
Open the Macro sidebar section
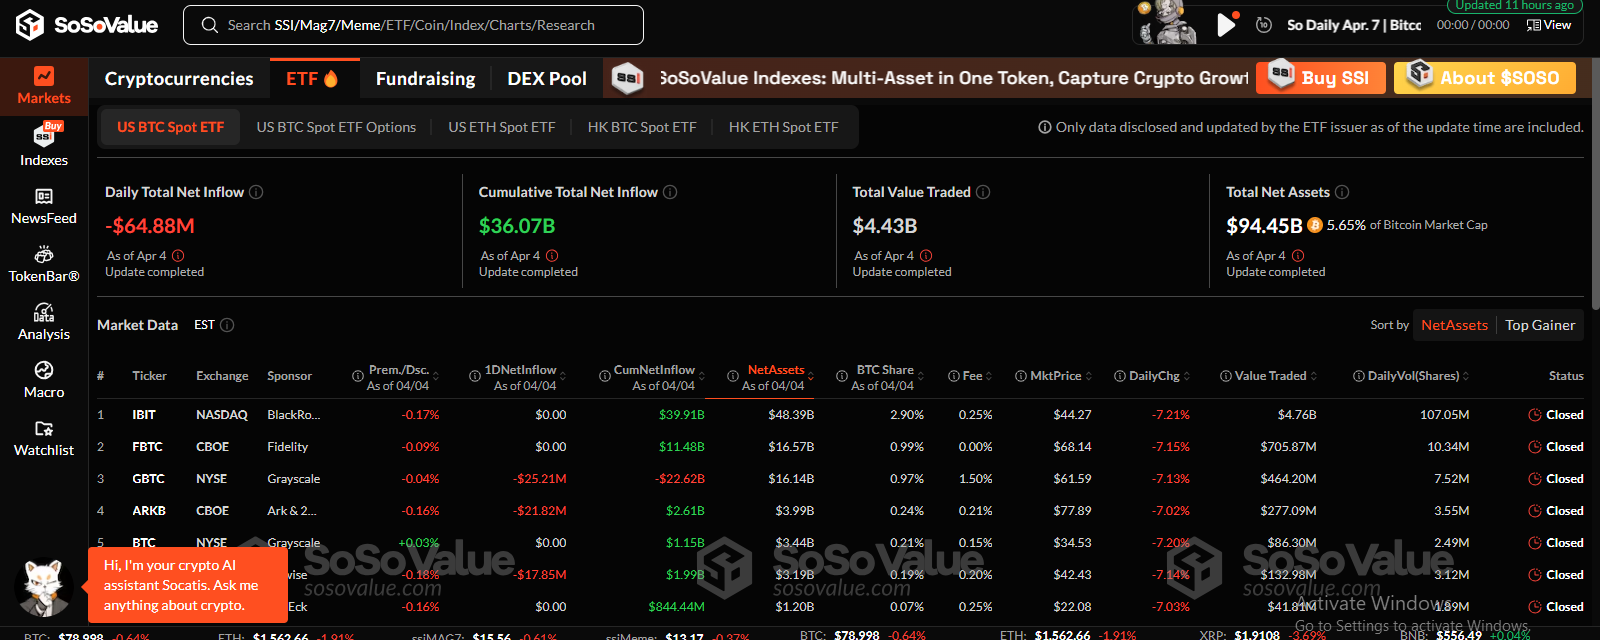point(44,380)
